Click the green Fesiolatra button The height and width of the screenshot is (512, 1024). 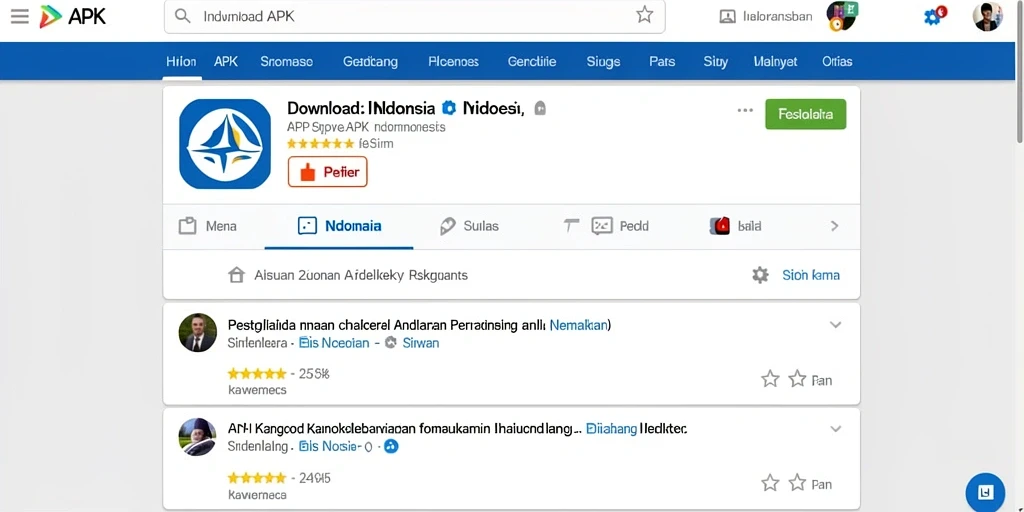(x=805, y=114)
